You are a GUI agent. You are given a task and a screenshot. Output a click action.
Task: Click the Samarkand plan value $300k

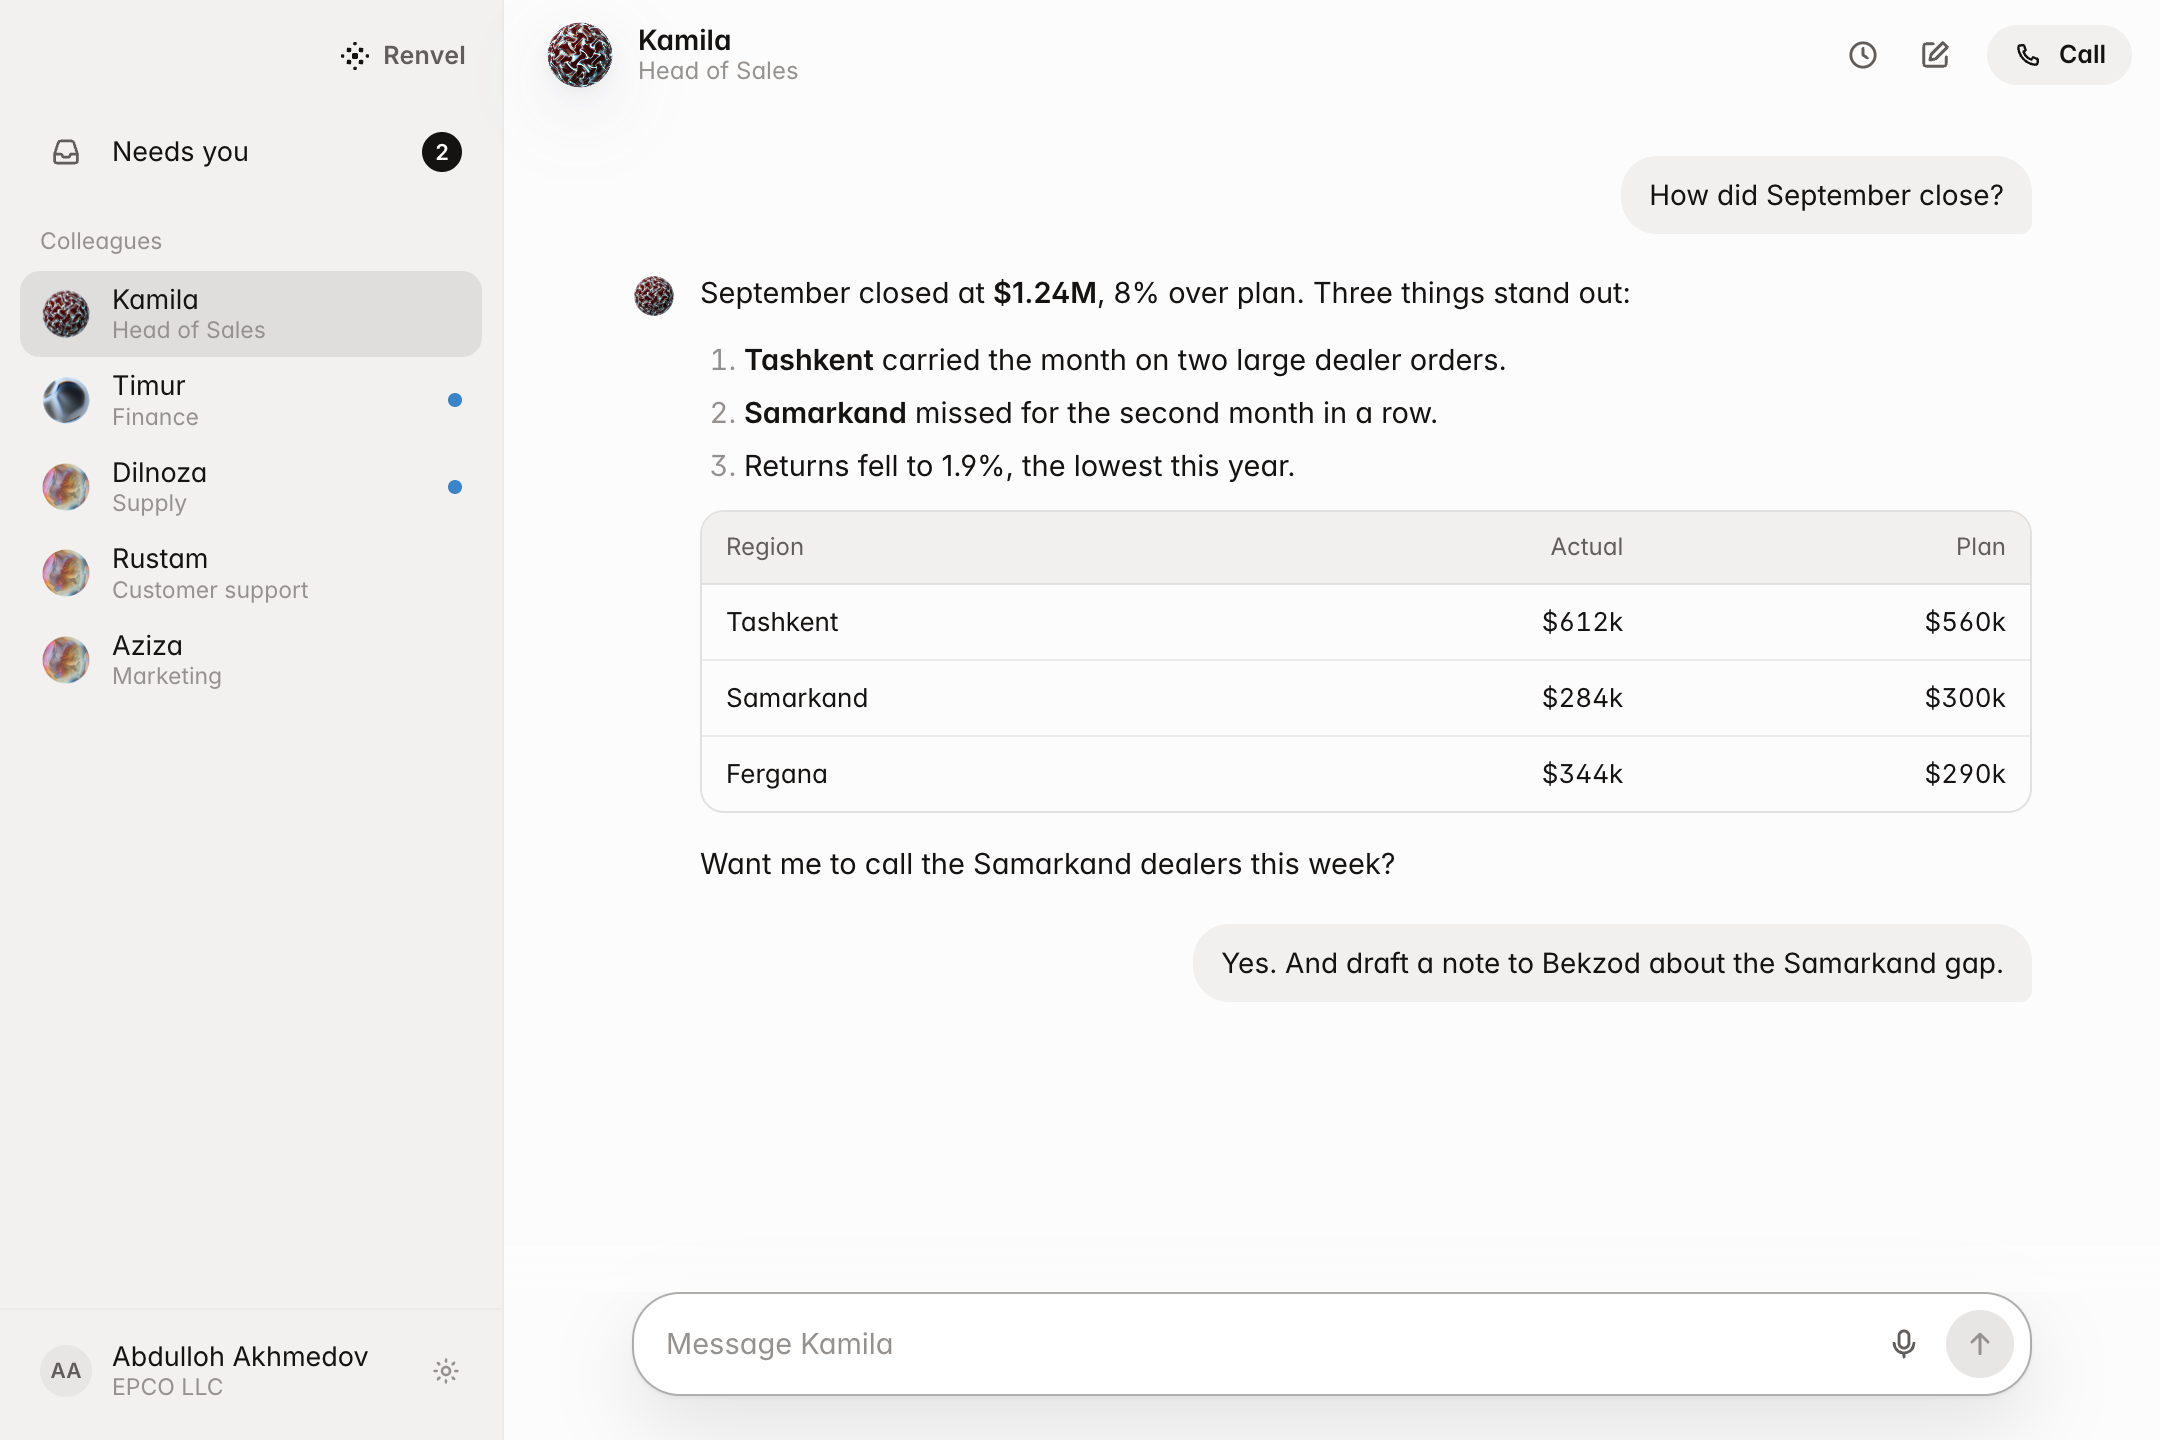point(1965,698)
